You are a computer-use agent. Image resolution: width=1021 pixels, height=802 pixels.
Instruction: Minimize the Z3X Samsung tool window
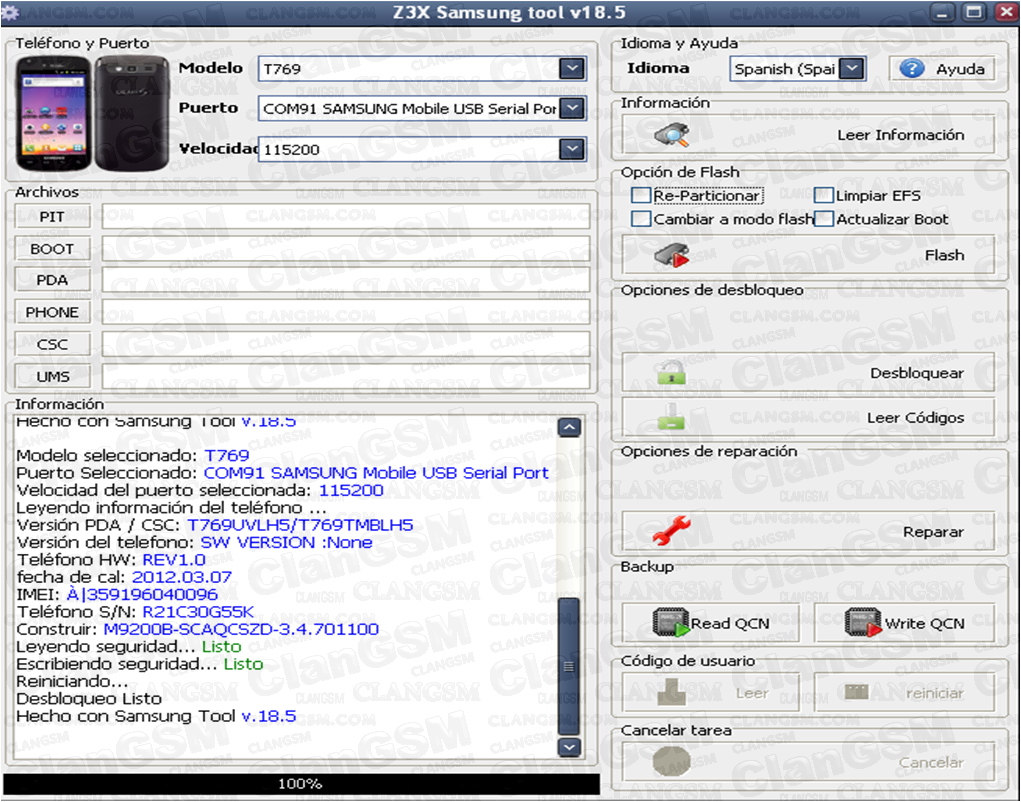tap(942, 12)
